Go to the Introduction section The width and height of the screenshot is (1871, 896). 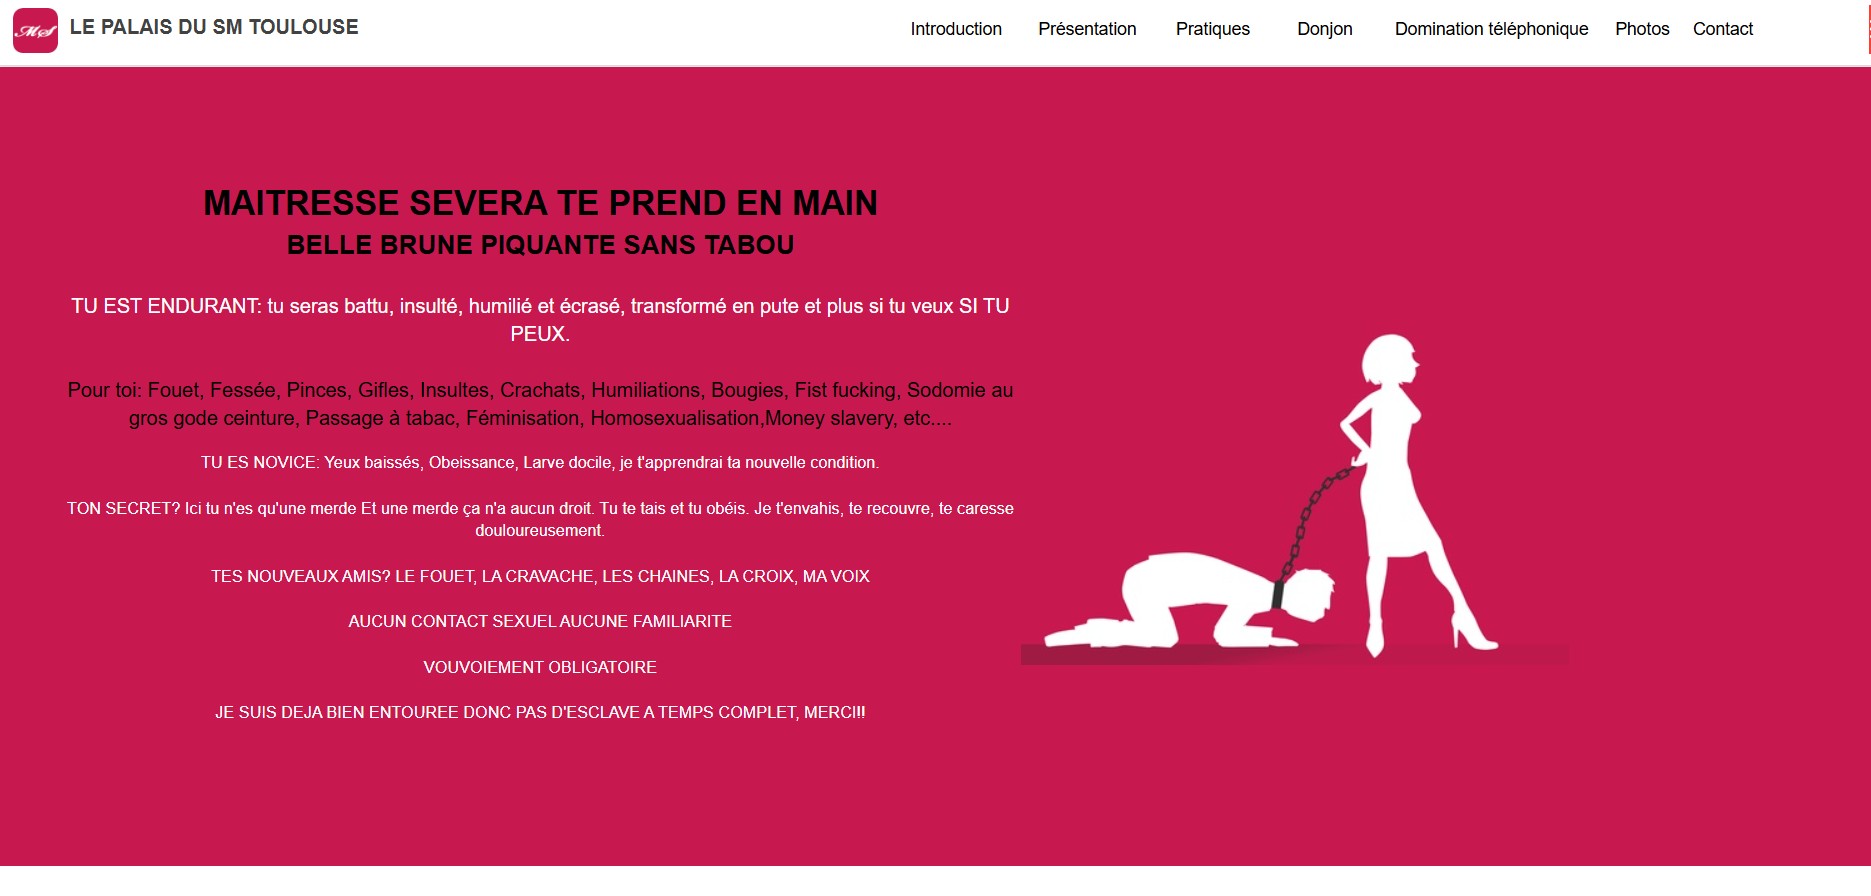(x=955, y=29)
